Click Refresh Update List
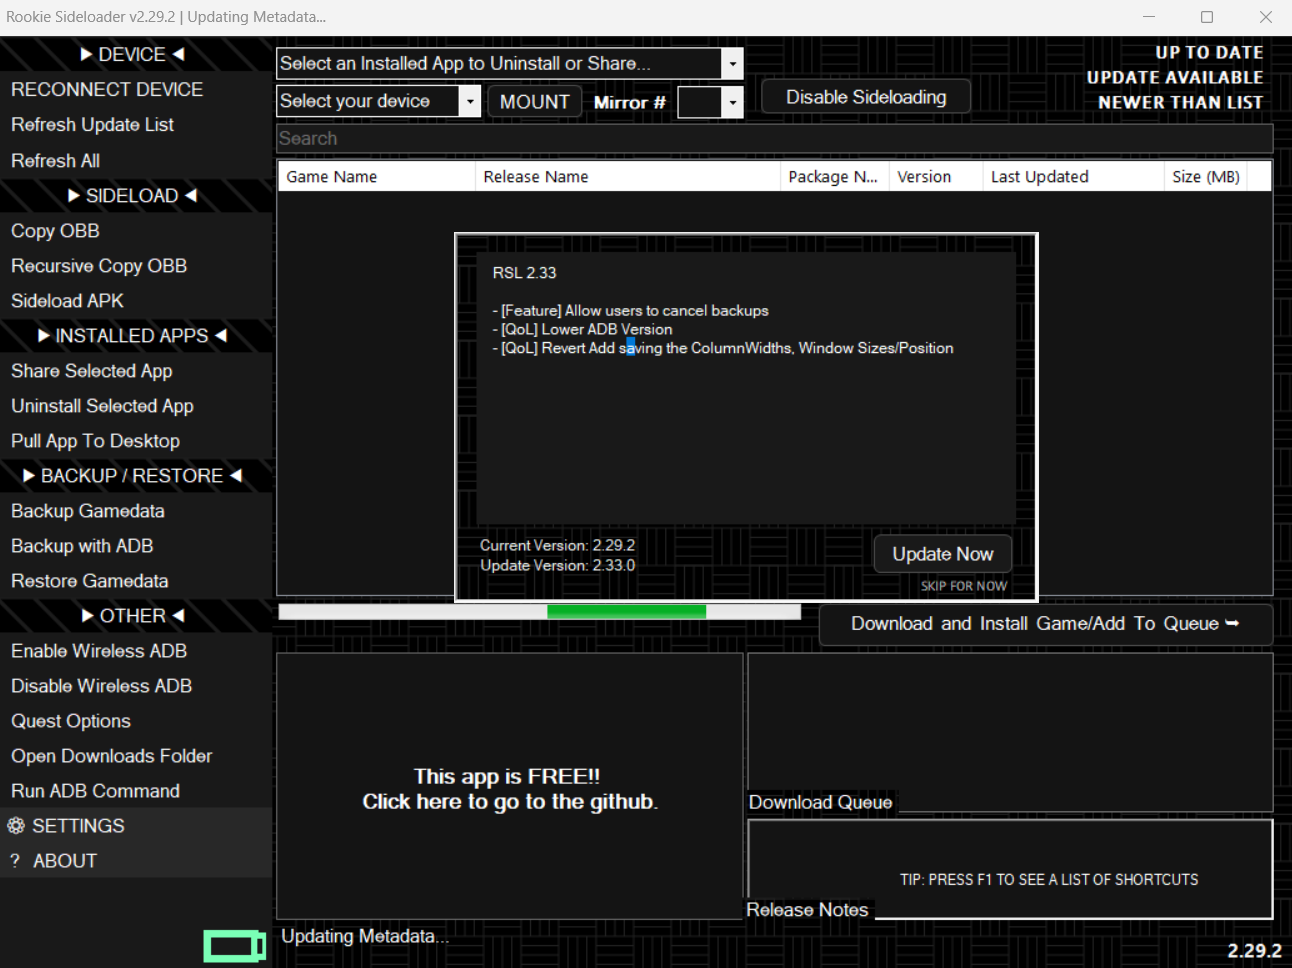Image resolution: width=1292 pixels, height=968 pixels. click(x=136, y=125)
